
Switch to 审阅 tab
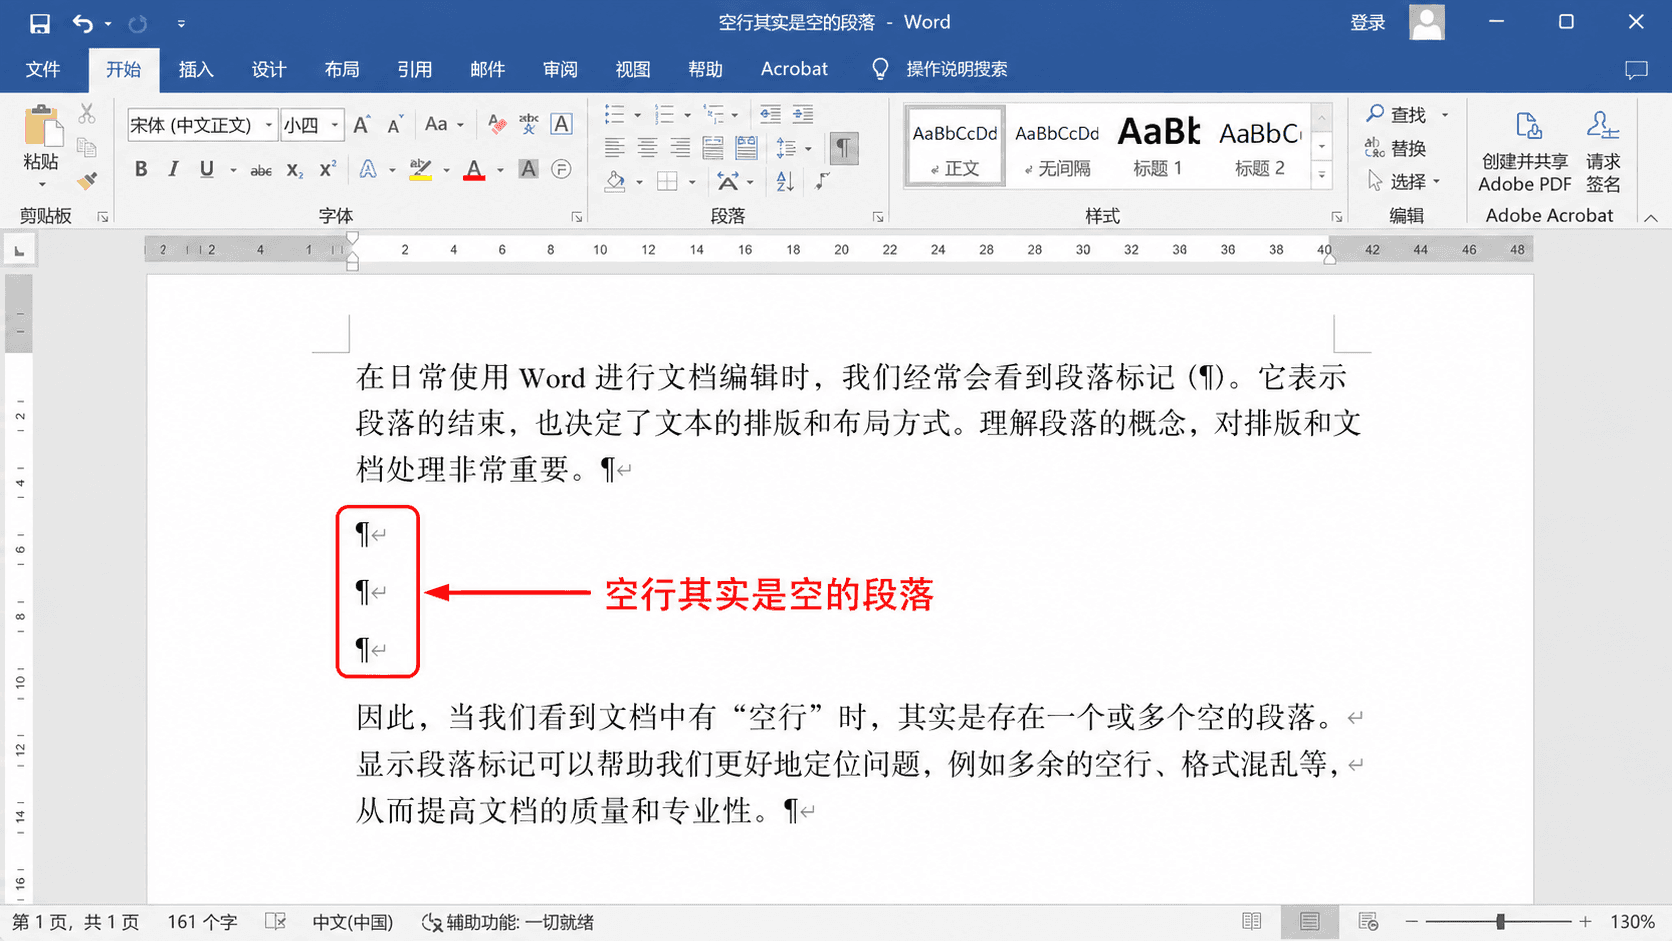pyautogui.click(x=560, y=69)
